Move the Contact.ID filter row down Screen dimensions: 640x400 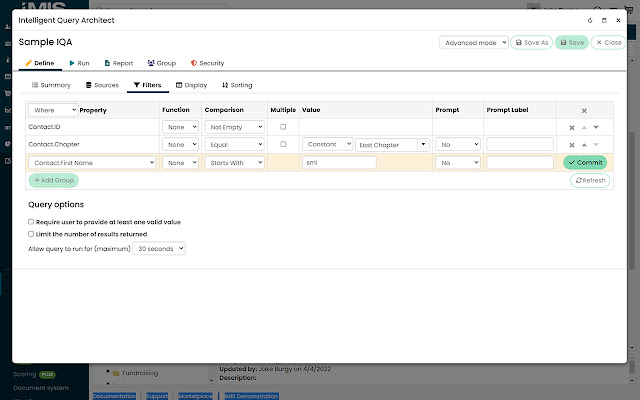(x=596, y=127)
